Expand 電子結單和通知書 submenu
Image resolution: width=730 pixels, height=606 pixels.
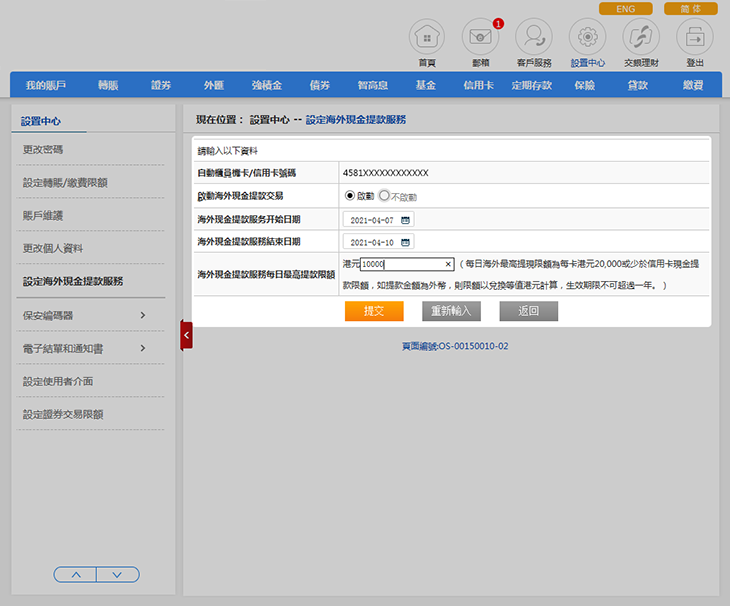(143, 349)
